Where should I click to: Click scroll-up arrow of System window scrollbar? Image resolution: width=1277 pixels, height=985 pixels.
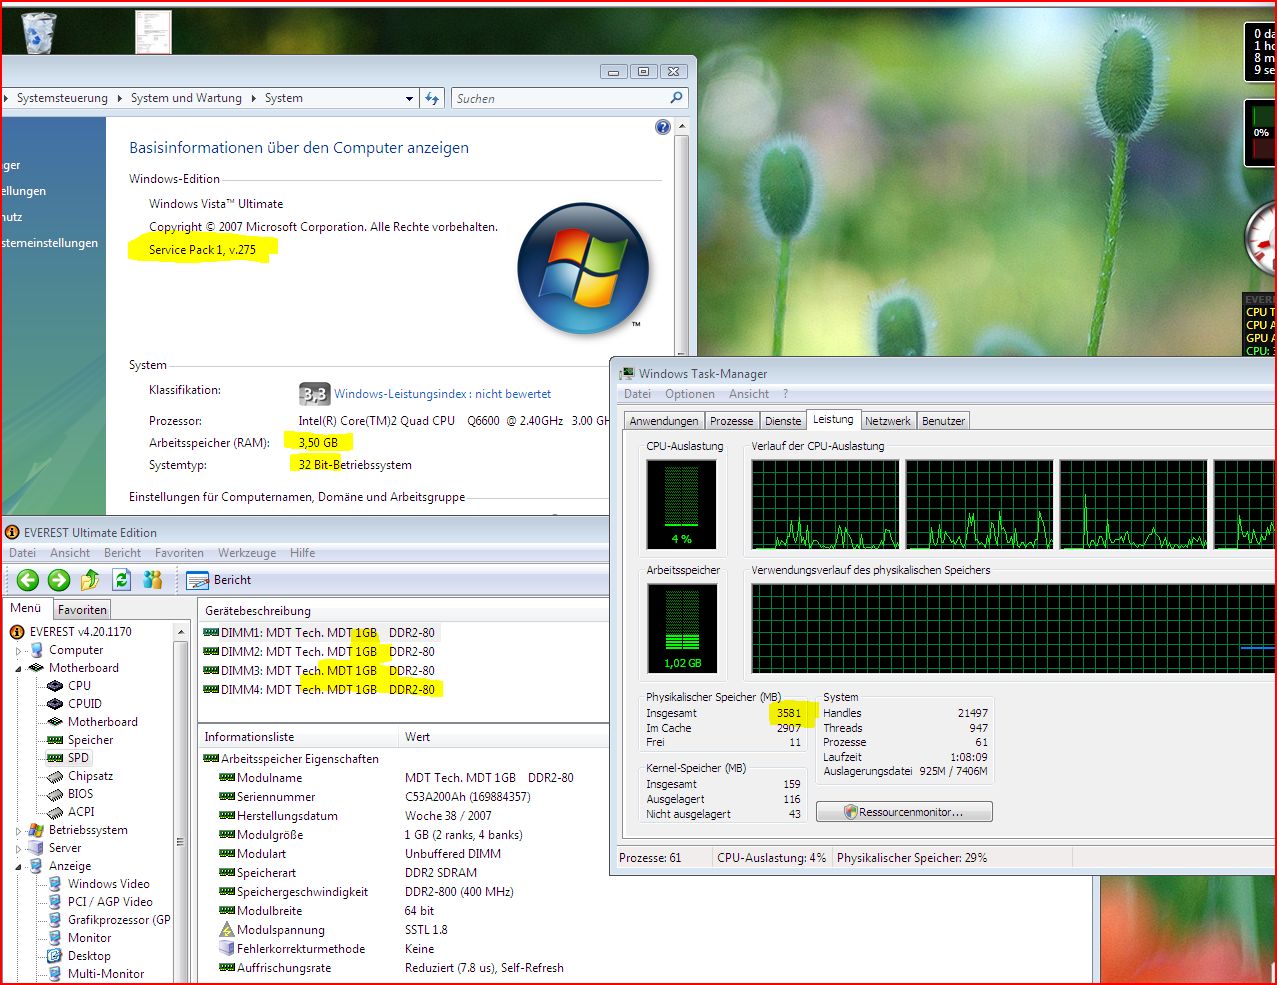682,127
